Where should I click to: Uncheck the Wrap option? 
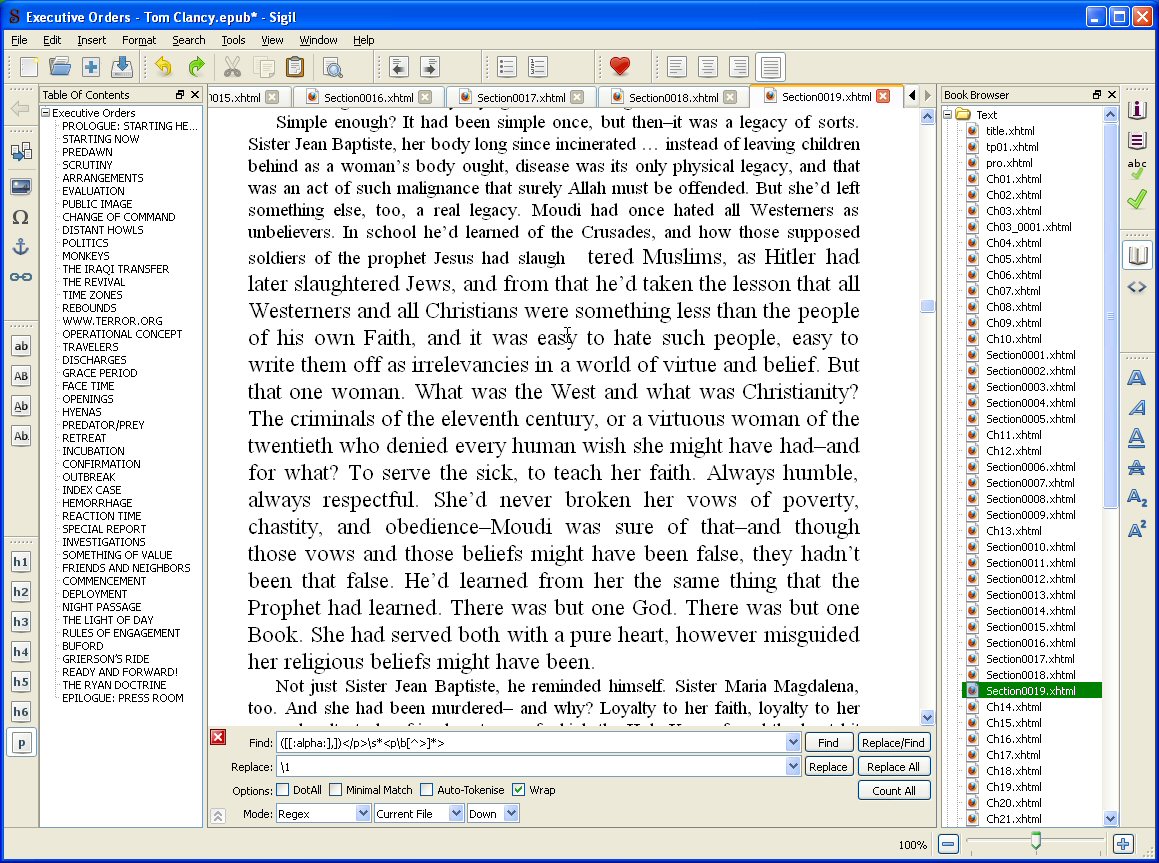(518, 790)
